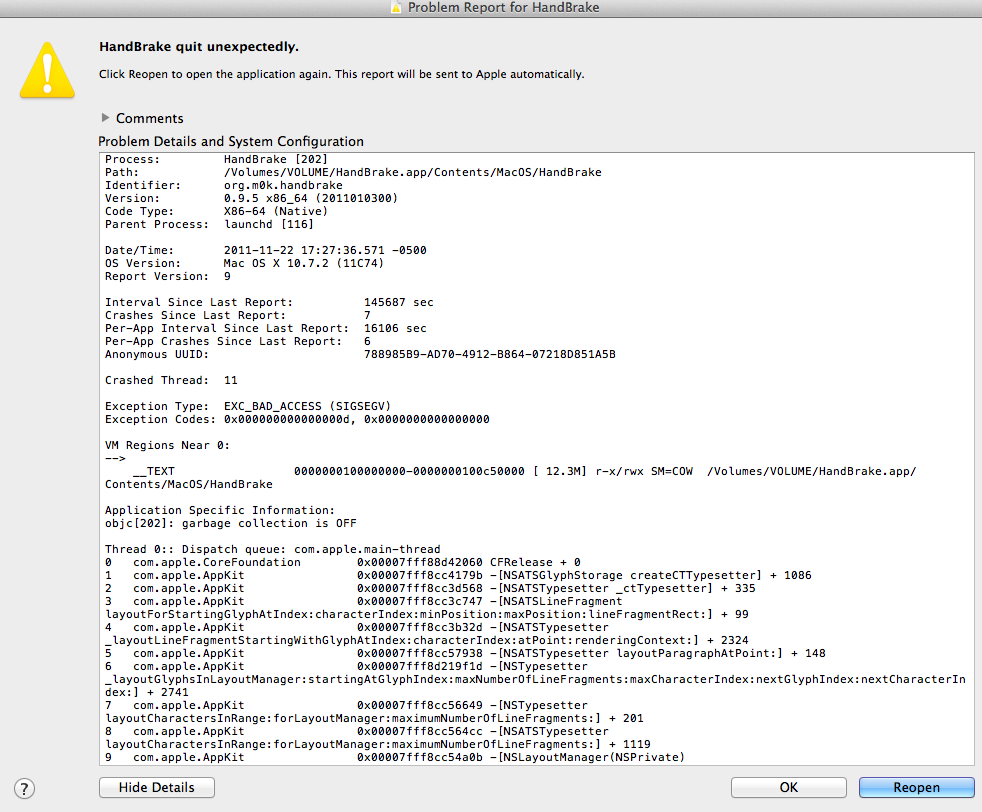982x812 pixels.
Task: Click the 'Parent Process: launchd [116]' line
Action: point(209,224)
